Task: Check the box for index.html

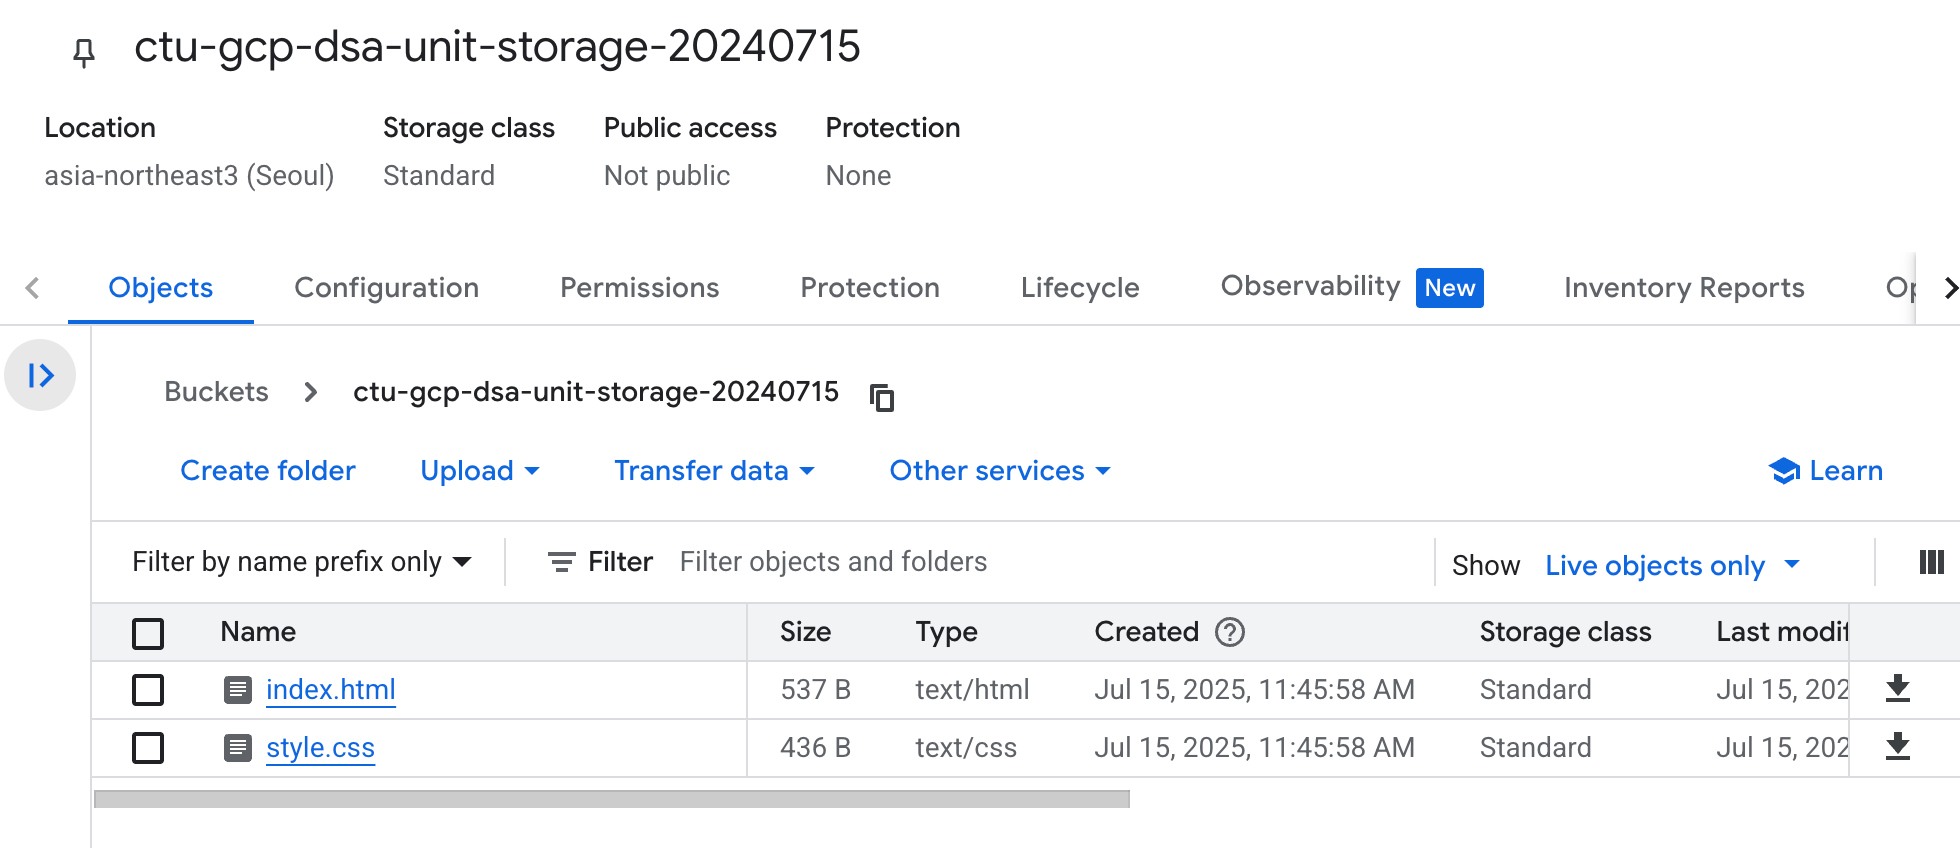Action: coord(148,690)
